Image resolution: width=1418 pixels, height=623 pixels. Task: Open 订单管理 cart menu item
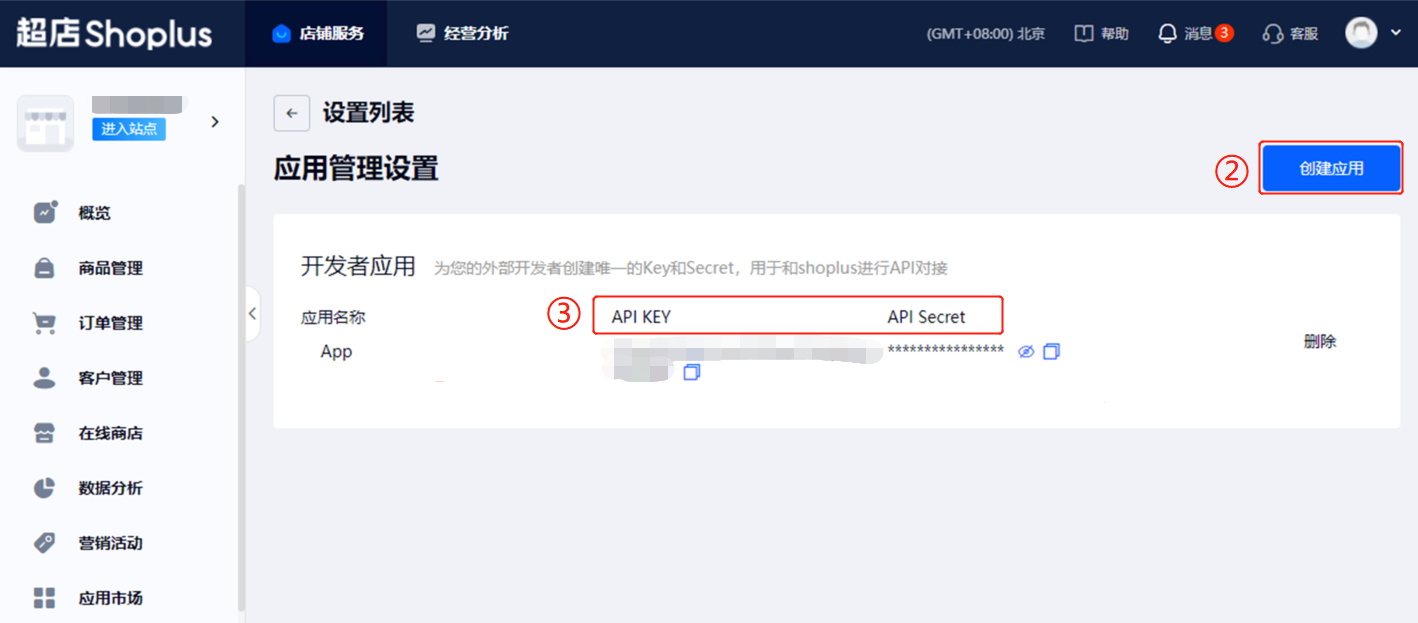point(110,323)
